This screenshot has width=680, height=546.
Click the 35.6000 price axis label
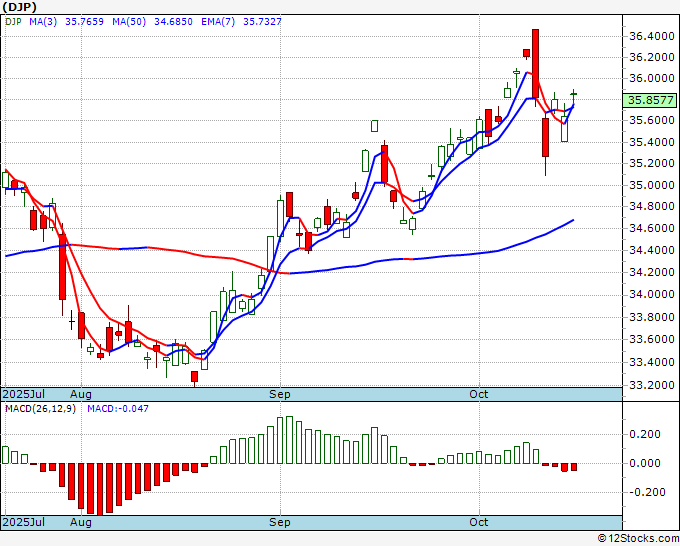click(652, 120)
